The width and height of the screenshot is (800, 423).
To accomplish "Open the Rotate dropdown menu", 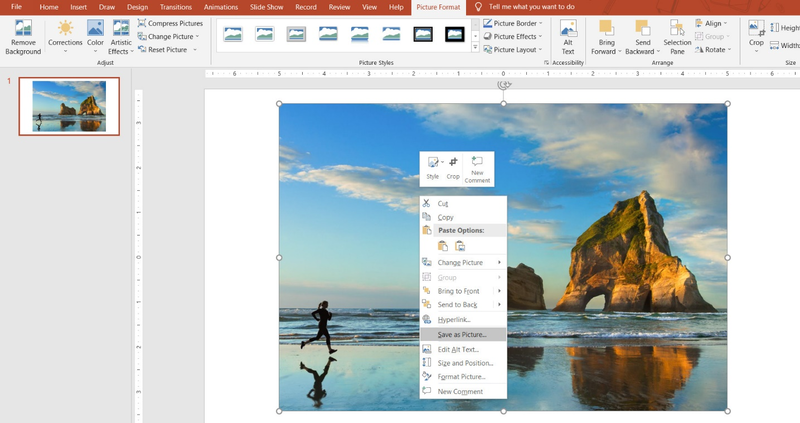I will coord(713,49).
